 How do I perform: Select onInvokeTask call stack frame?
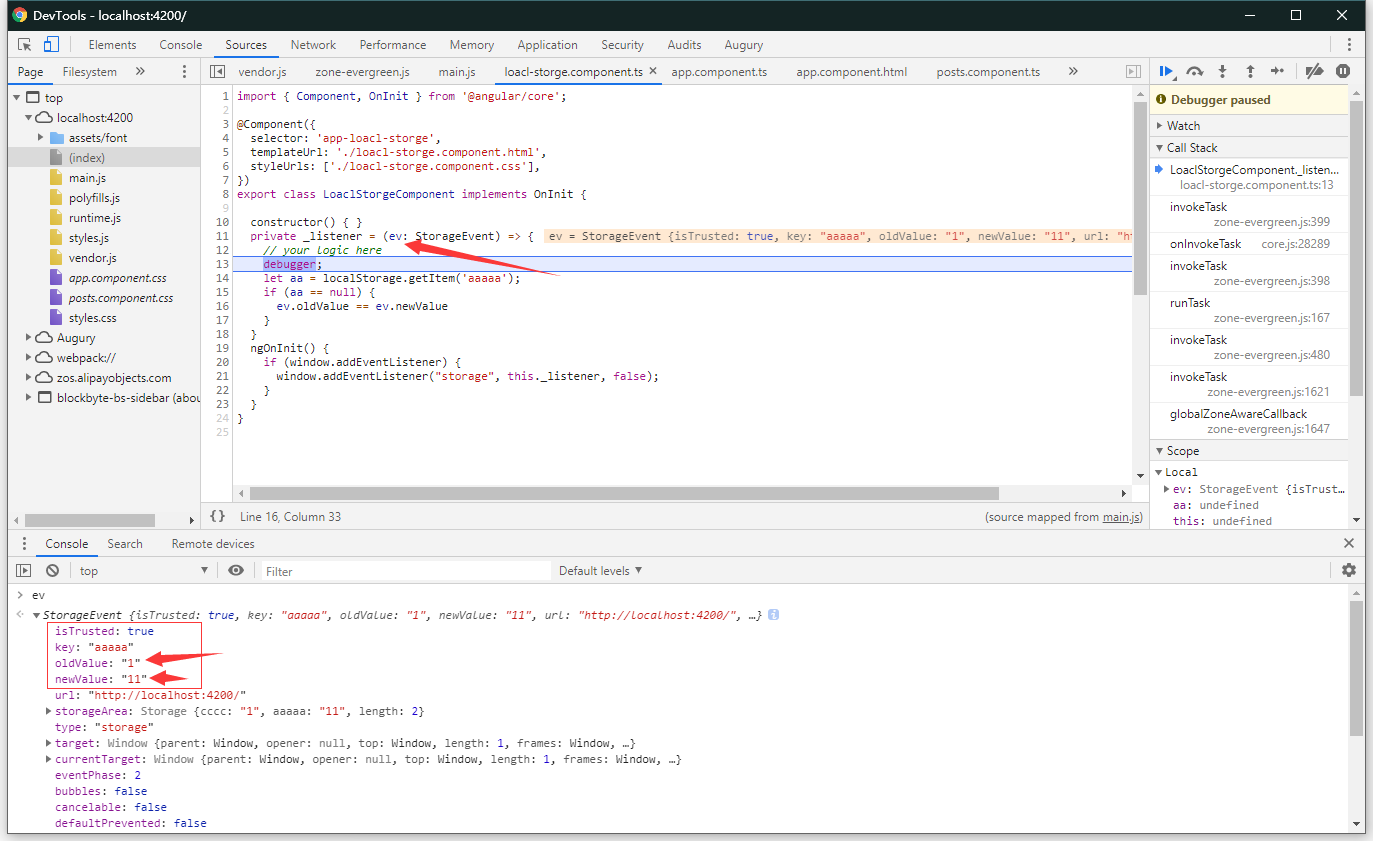1249,244
